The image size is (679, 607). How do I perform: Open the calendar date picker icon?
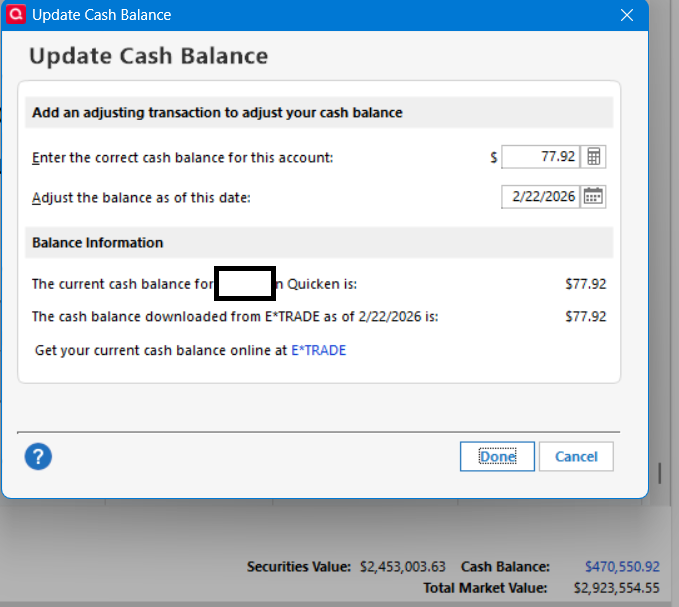coord(593,197)
